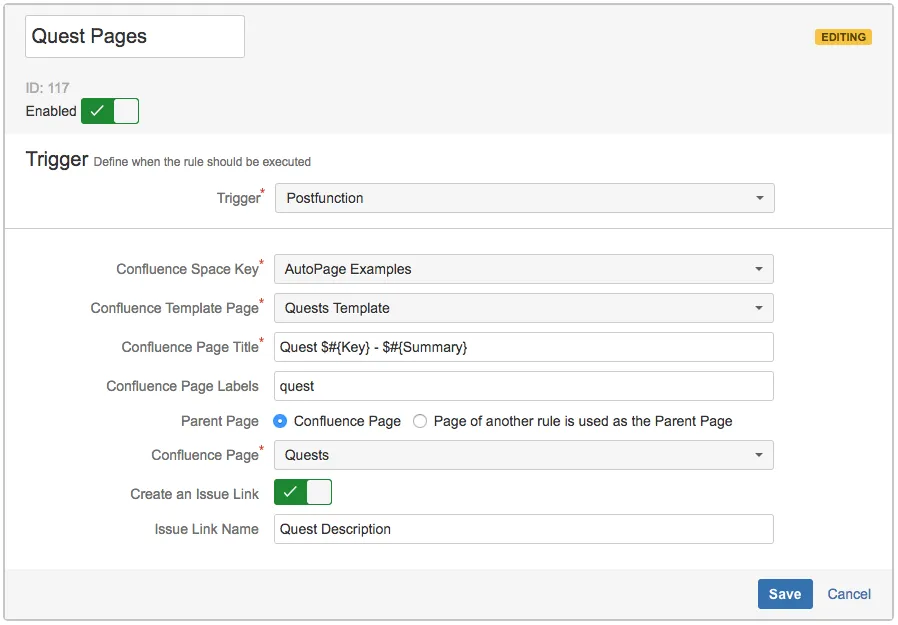Screen dimensions: 898x625
Task: Select the Confluence Page radio button
Action: click(281, 421)
